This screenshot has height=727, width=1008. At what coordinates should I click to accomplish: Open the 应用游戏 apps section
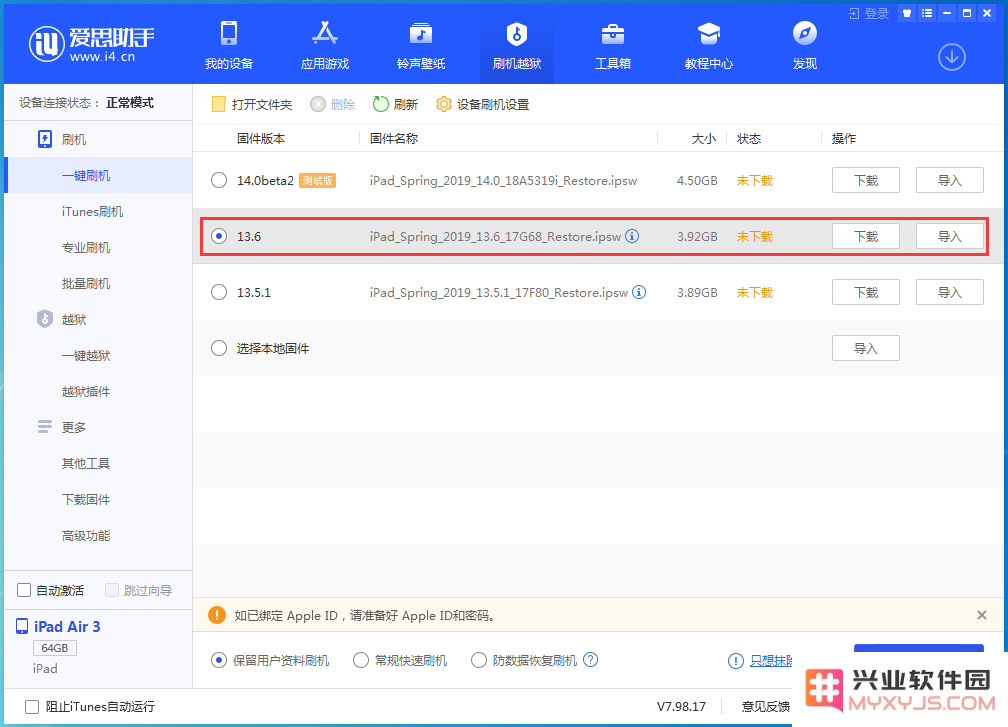[x=325, y=45]
